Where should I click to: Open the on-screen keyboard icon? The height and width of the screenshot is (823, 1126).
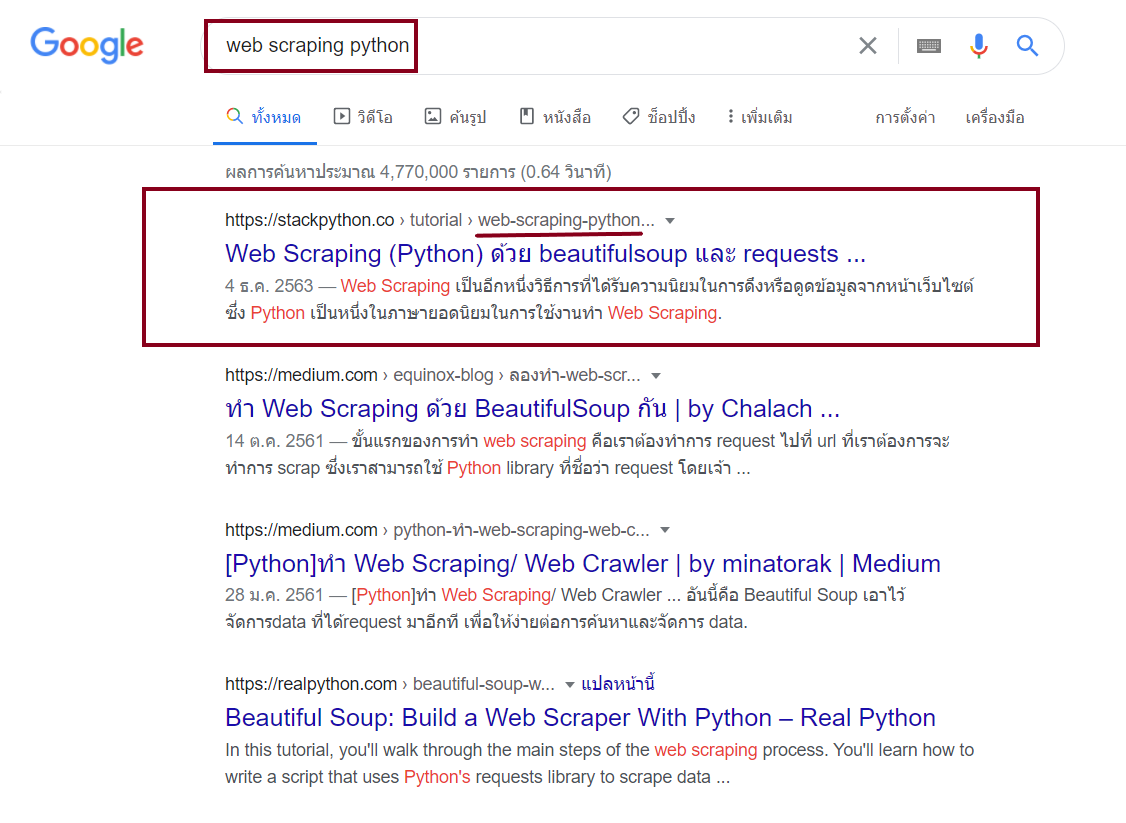pyautogui.click(x=929, y=46)
